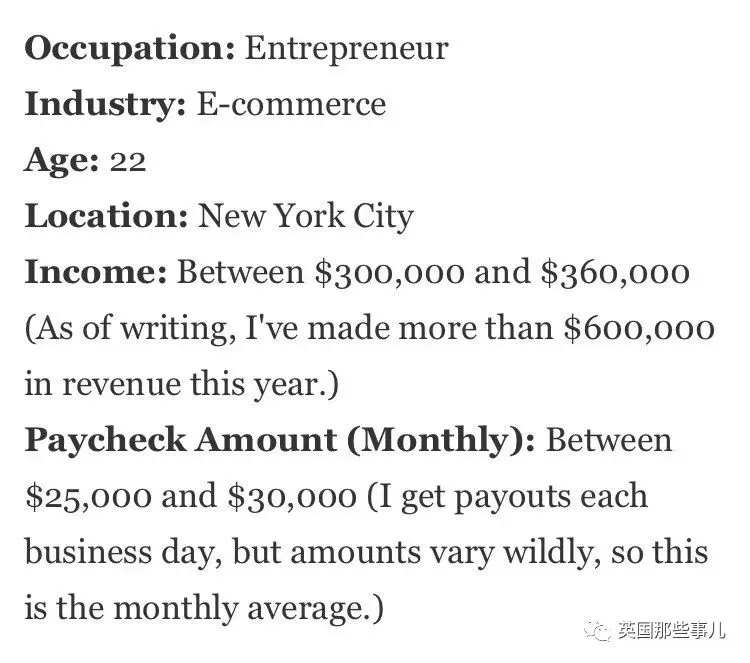Image resolution: width=750 pixels, height=663 pixels.
Task: Click the phrase 'in revenue this year'
Action: click(172, 385)
